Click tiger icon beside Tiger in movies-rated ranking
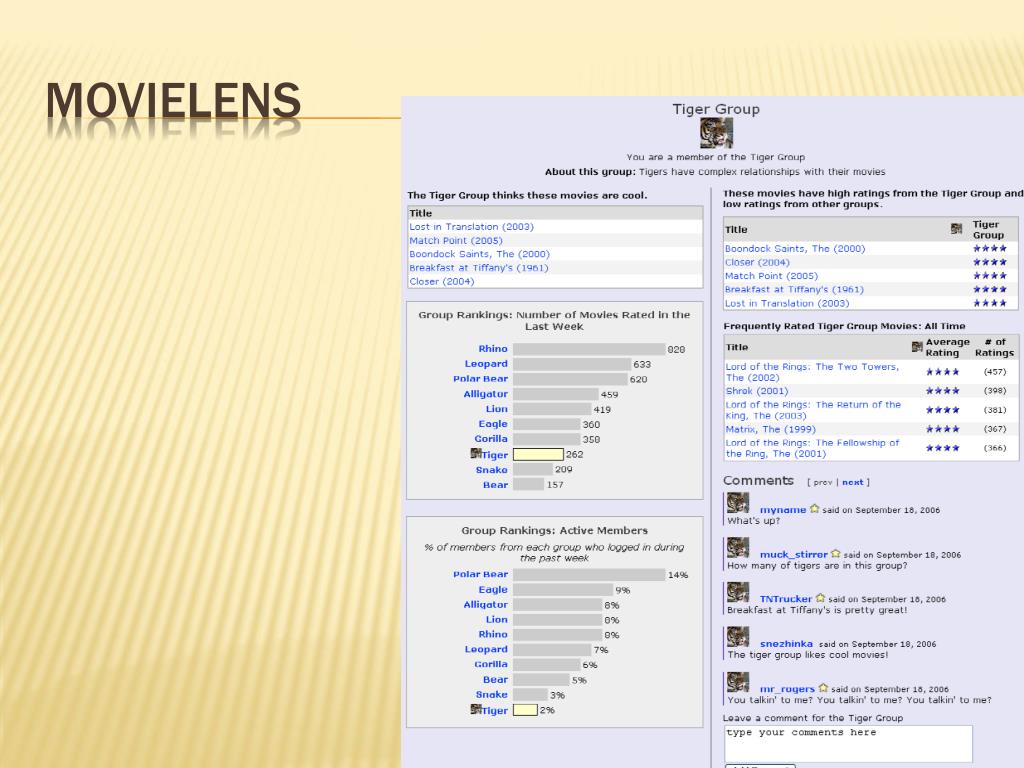This screenshot has width=1024, height=768. coord(476,453)
